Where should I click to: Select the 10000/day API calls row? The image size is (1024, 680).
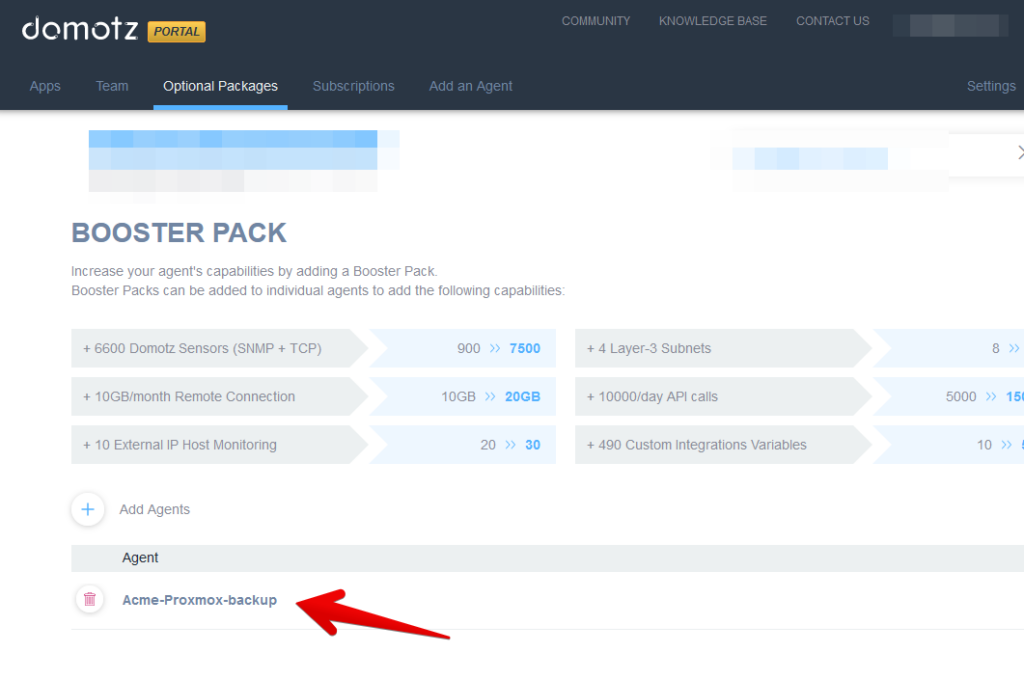click(799, 397)
